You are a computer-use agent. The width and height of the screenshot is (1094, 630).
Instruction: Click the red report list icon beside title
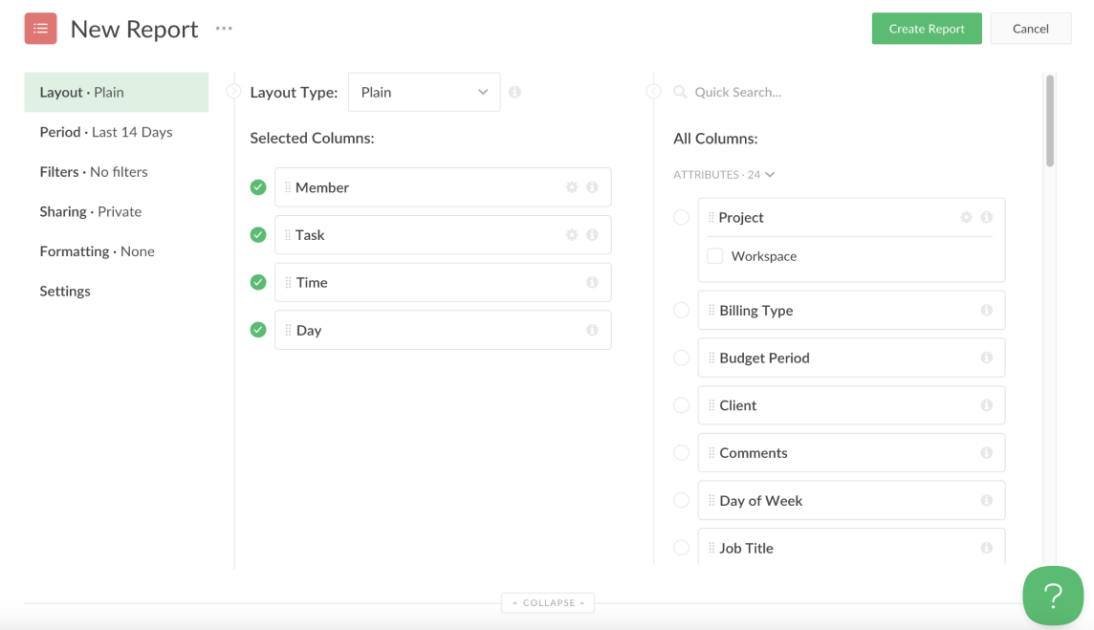tap(40, 28)
